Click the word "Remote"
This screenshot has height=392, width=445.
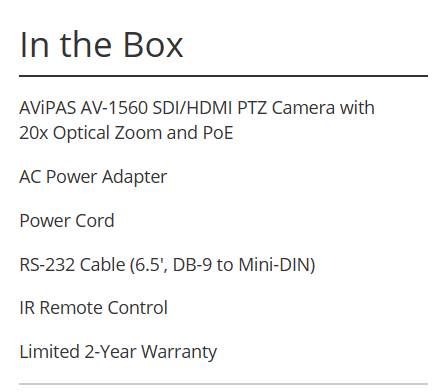(x=71, y=307)
